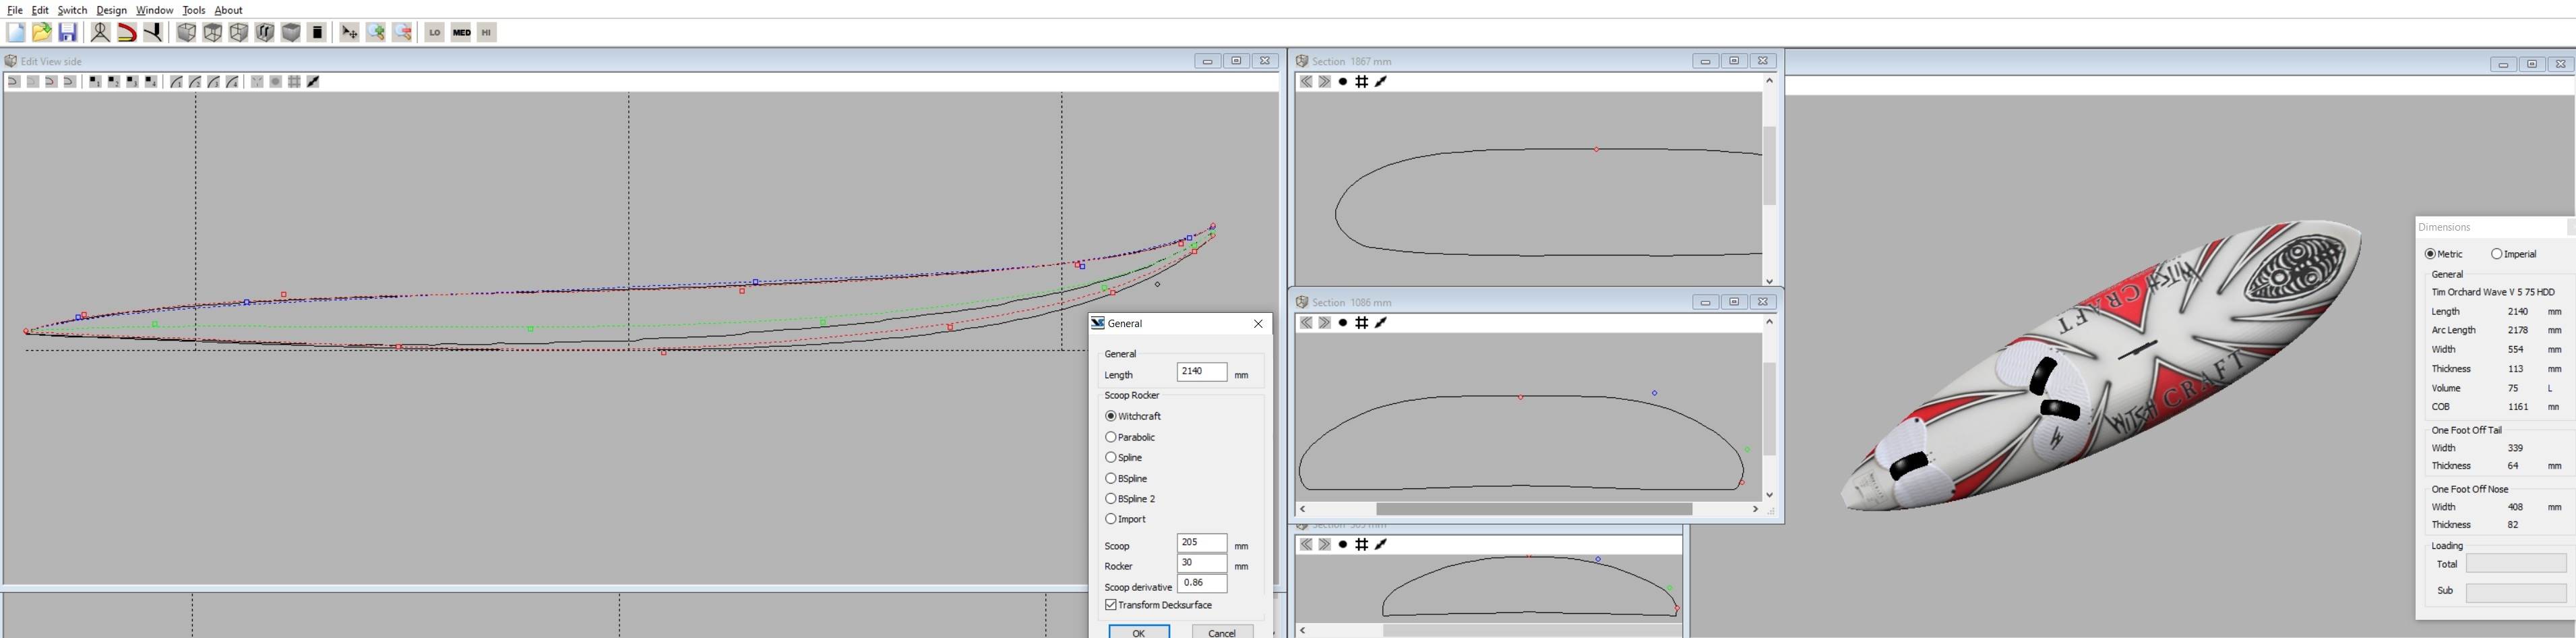Screen dimensions: 2576x638
Task: Click the Scoop value input field
Action: tap(1201, 543)
